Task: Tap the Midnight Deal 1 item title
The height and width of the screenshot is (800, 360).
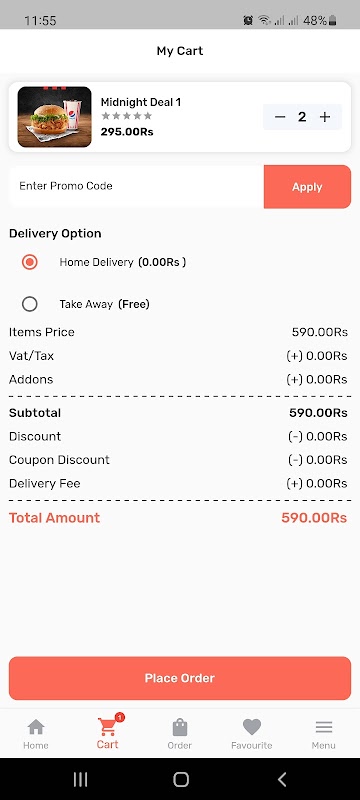Action: coord(141,102)
